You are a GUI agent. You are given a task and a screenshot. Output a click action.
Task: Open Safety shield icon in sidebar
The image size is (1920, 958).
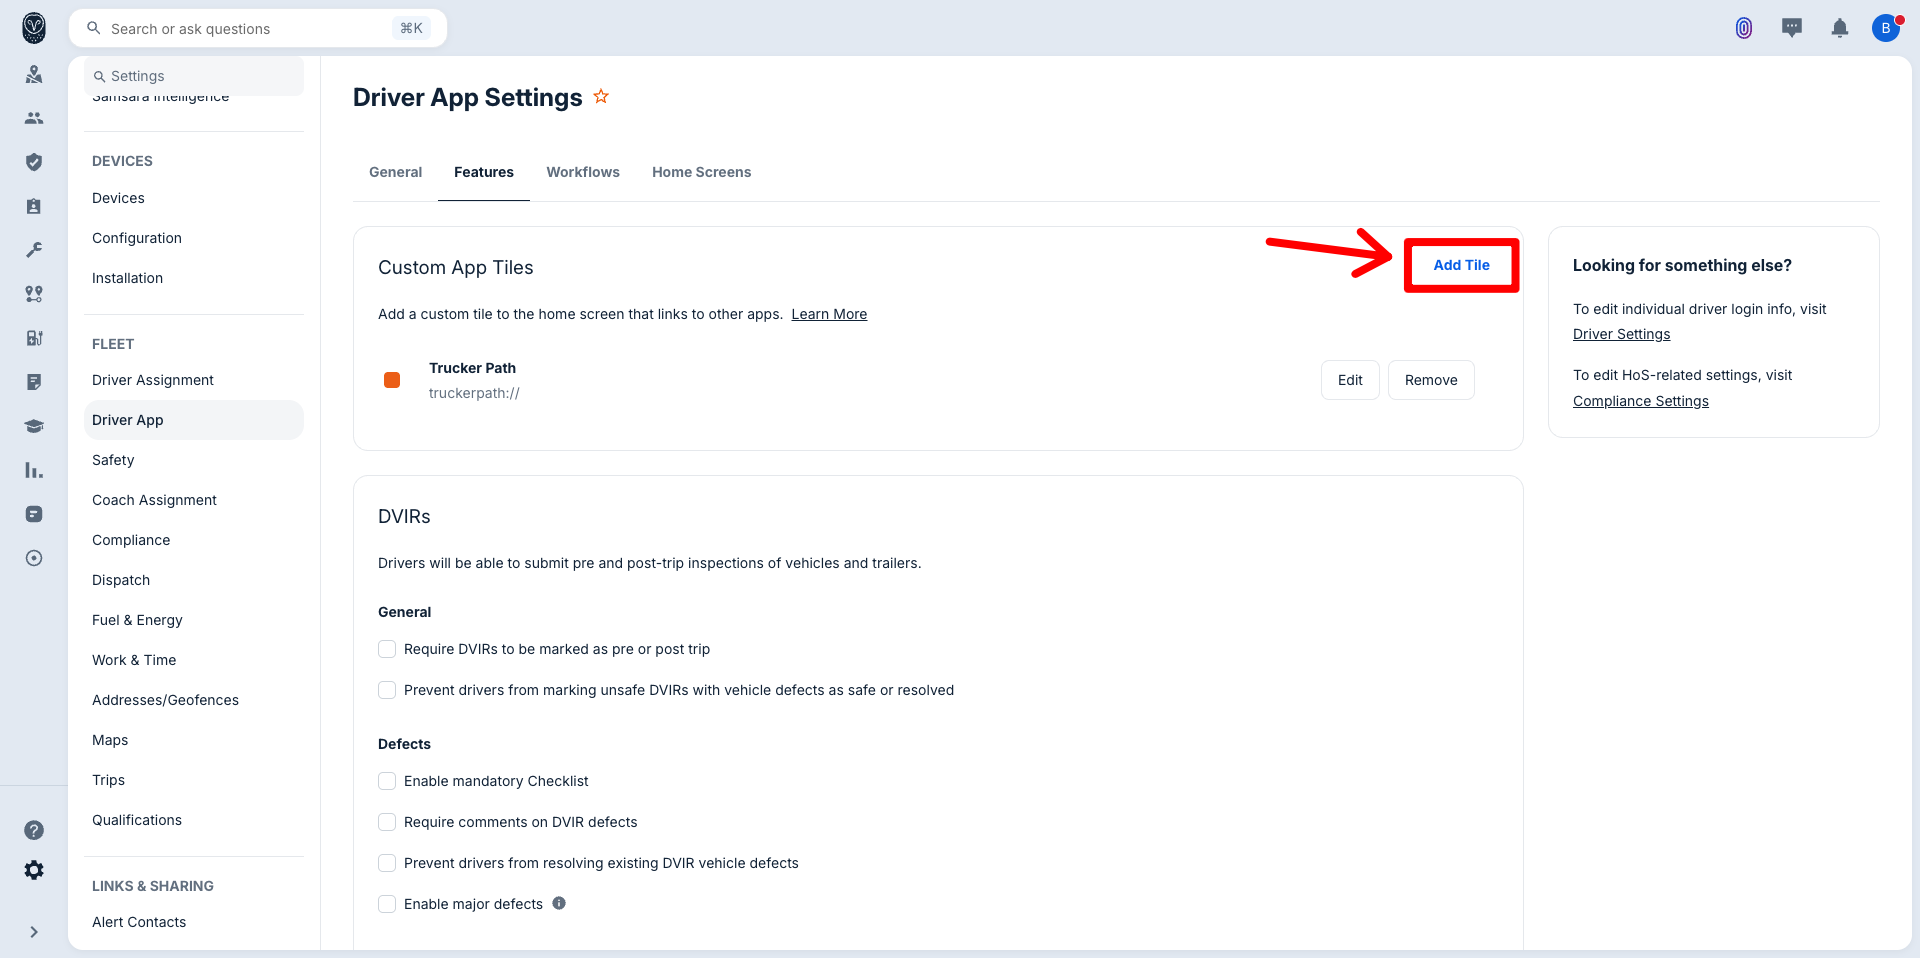pyautogui.click(x=34, y=162)
